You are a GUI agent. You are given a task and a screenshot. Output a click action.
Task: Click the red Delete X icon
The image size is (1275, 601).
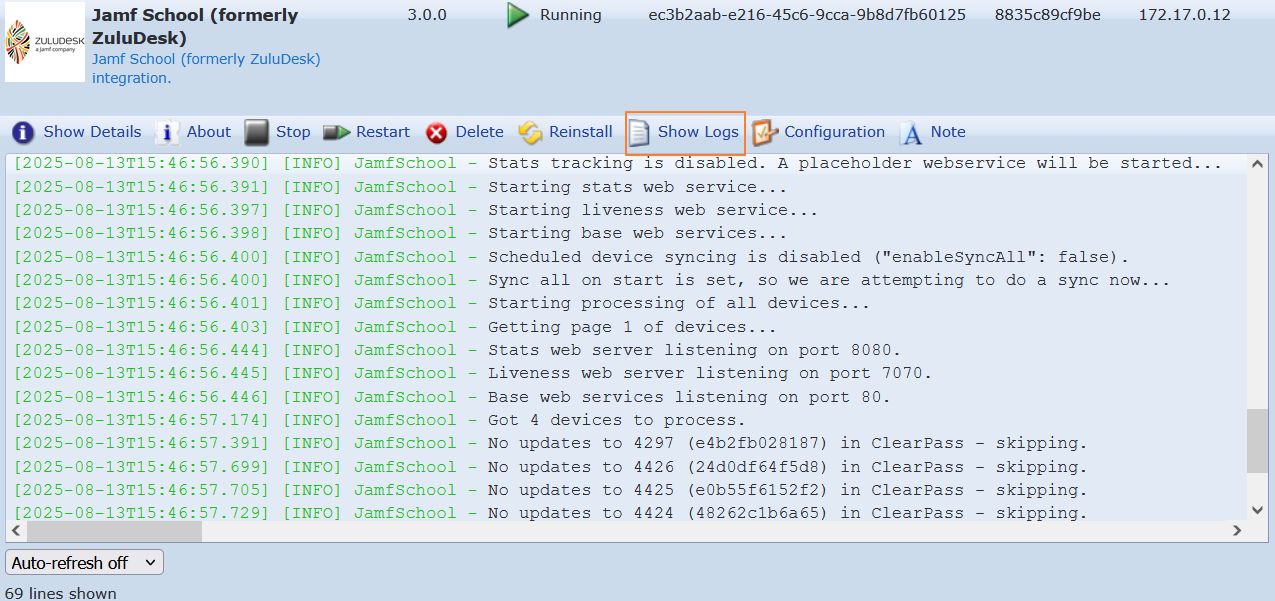point(437,133)
